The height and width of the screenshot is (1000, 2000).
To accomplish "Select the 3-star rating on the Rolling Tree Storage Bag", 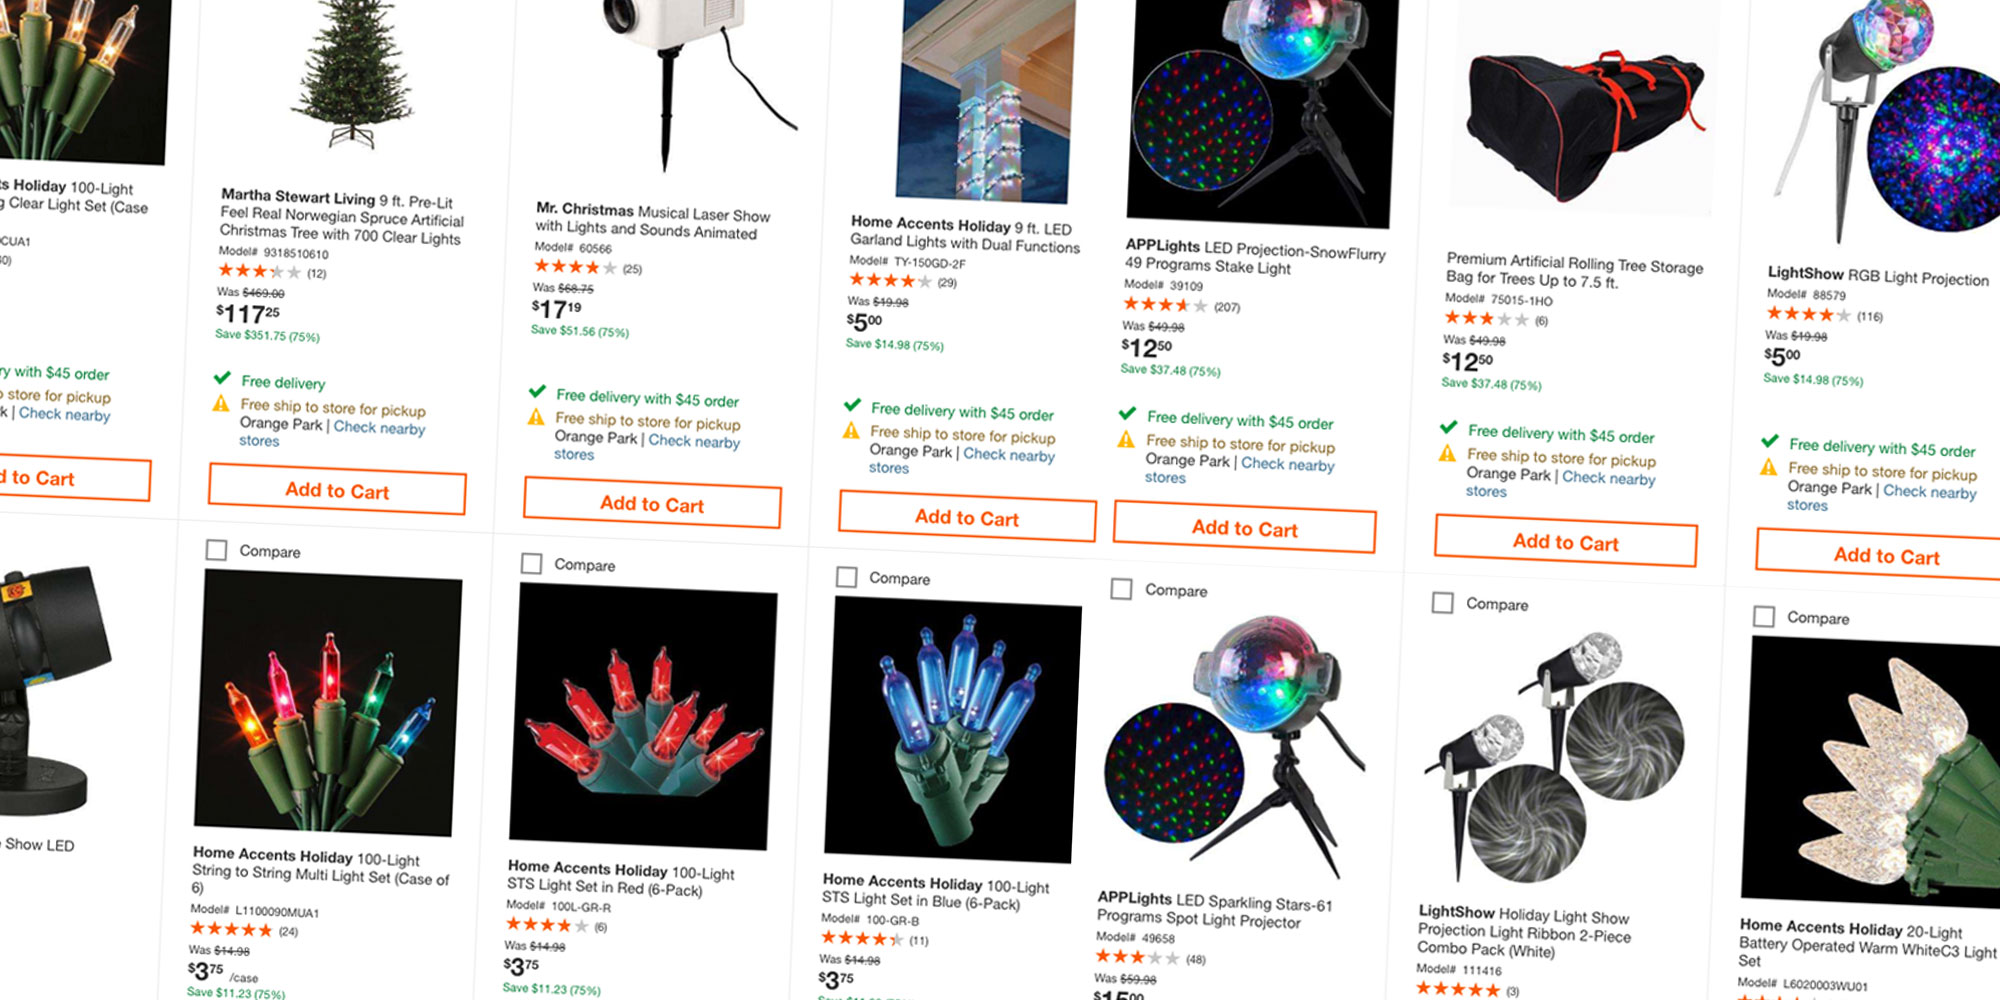I will coord(1478,319).
